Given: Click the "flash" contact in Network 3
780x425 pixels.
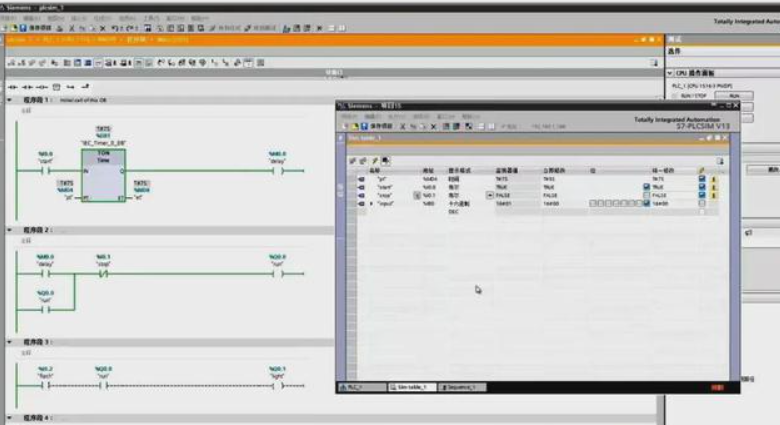Looking at the screenshot, I should 45,386.
